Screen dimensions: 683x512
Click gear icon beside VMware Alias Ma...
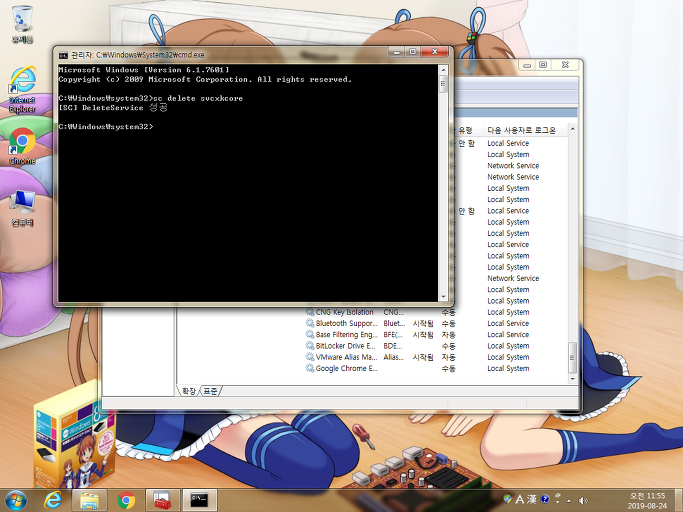click(x=310, y=357)
